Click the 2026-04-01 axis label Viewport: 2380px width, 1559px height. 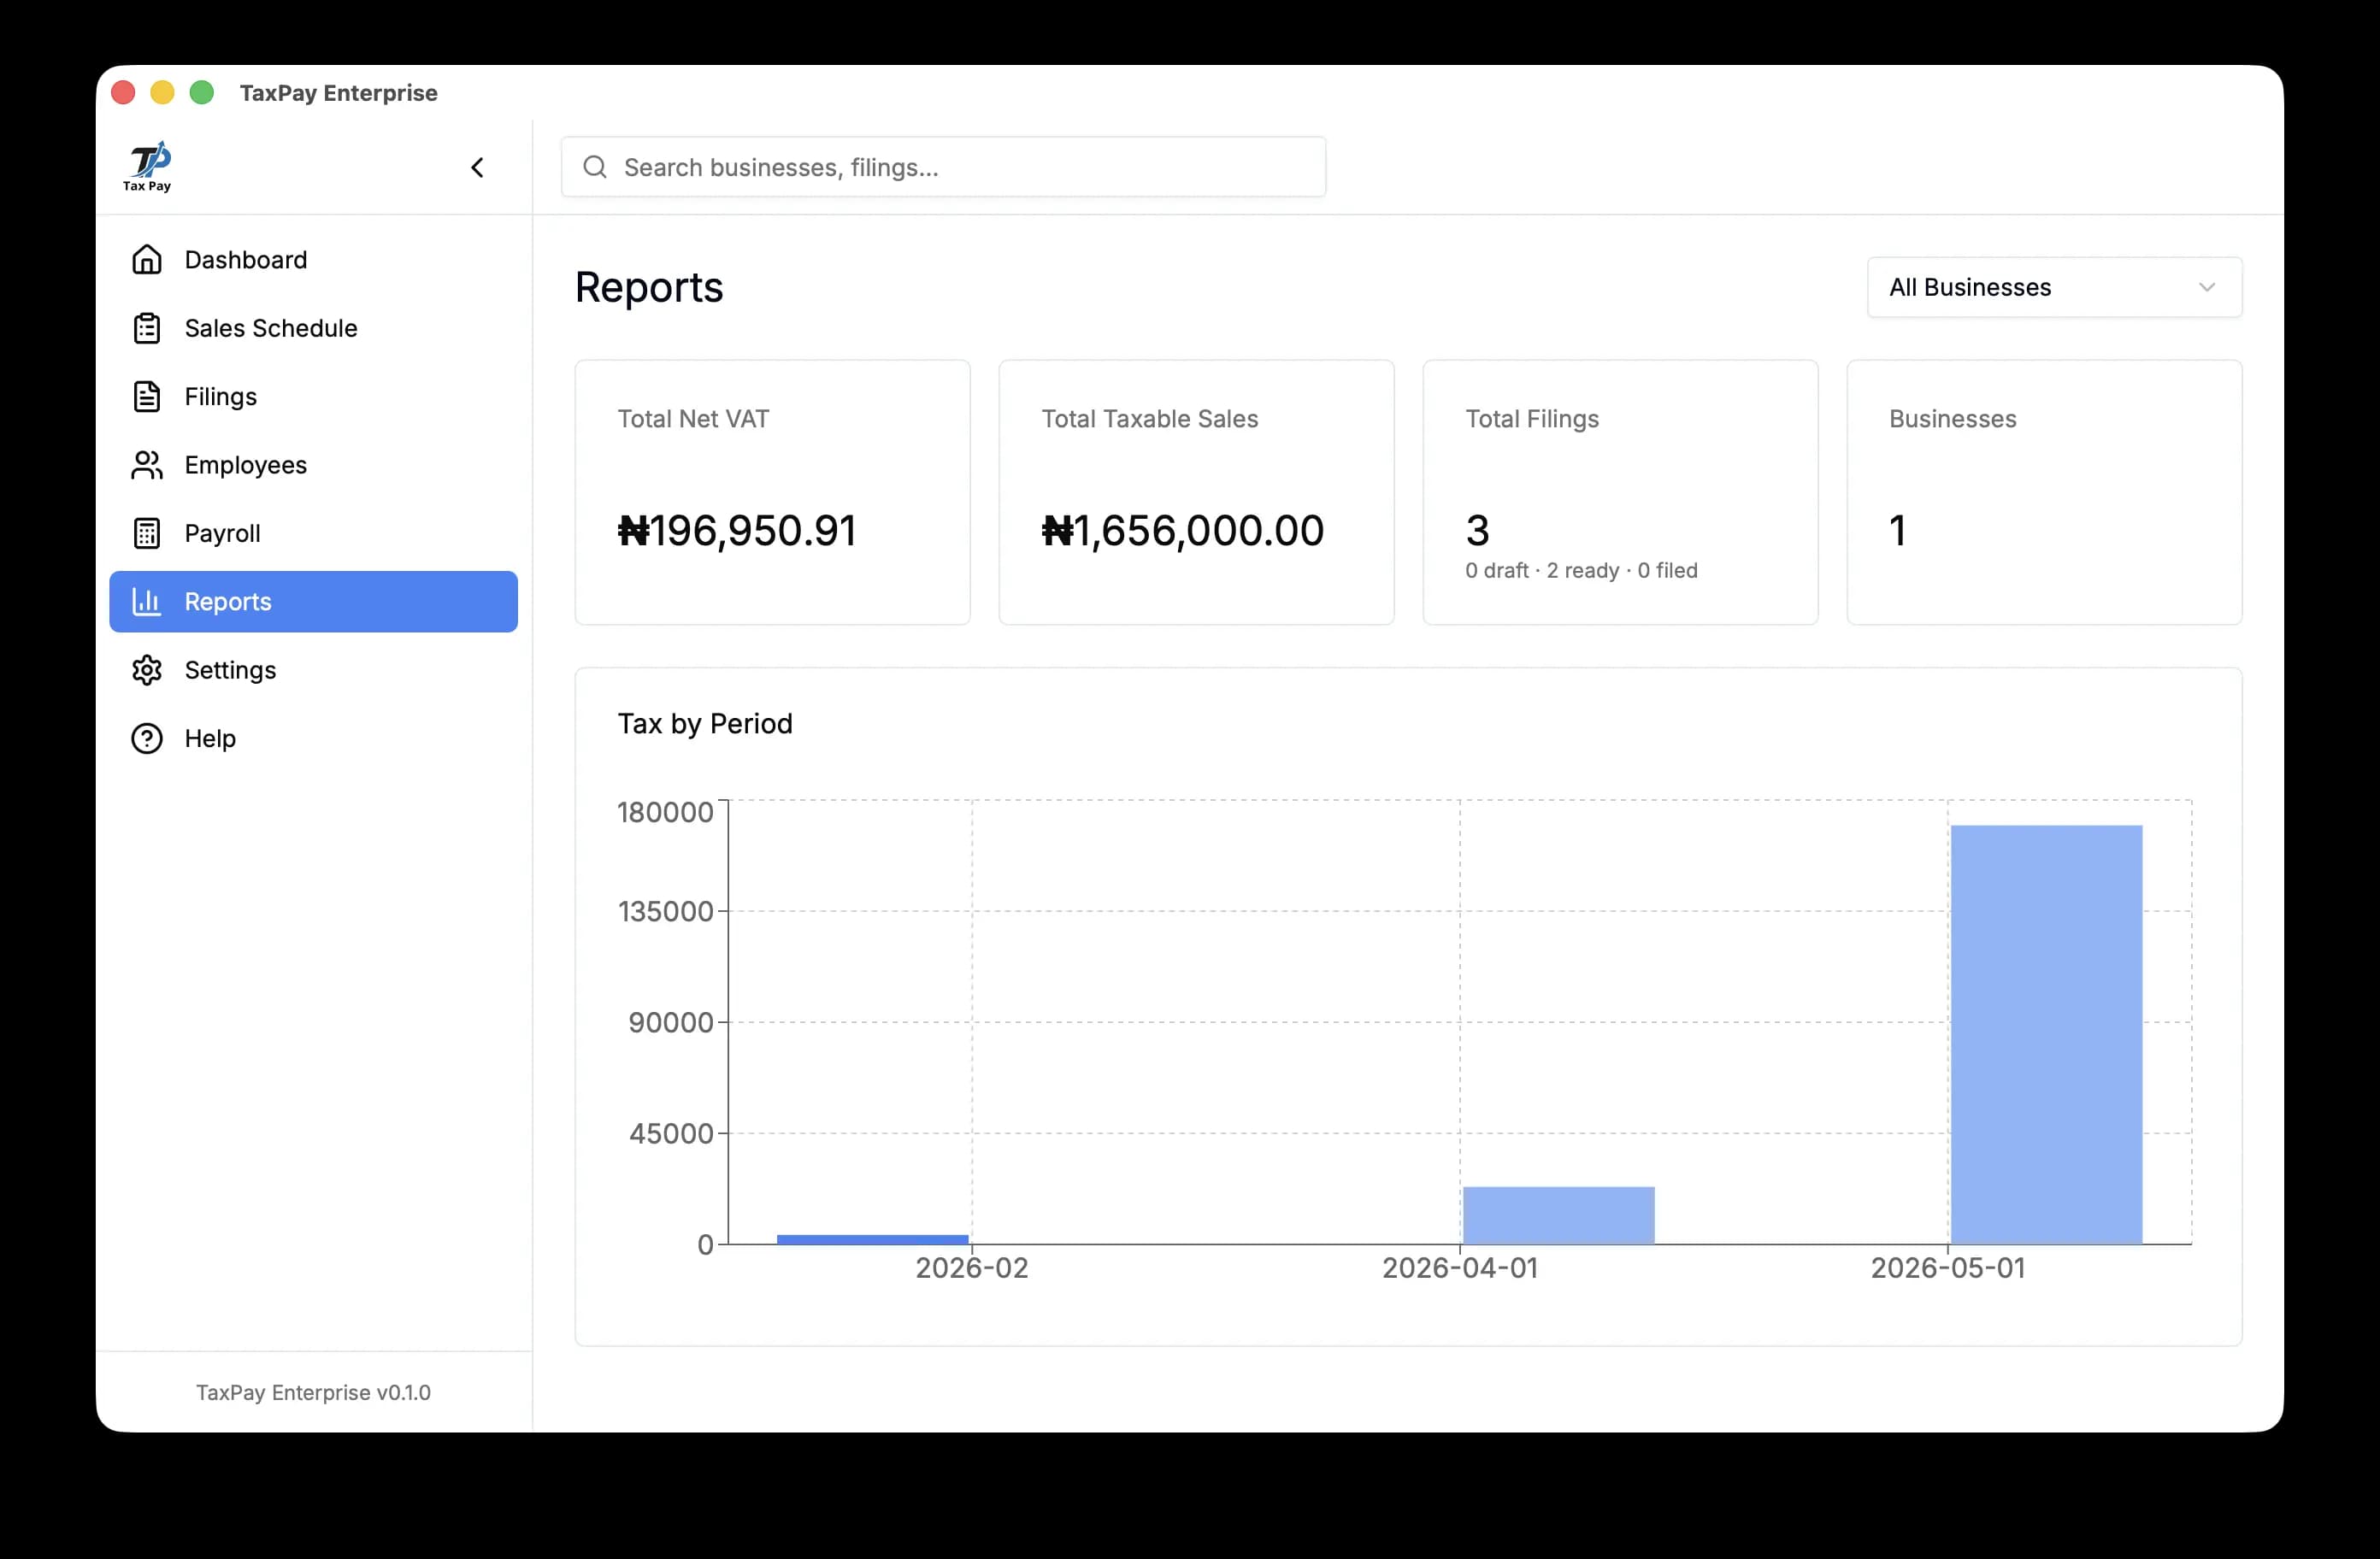coord(1460,1268)
